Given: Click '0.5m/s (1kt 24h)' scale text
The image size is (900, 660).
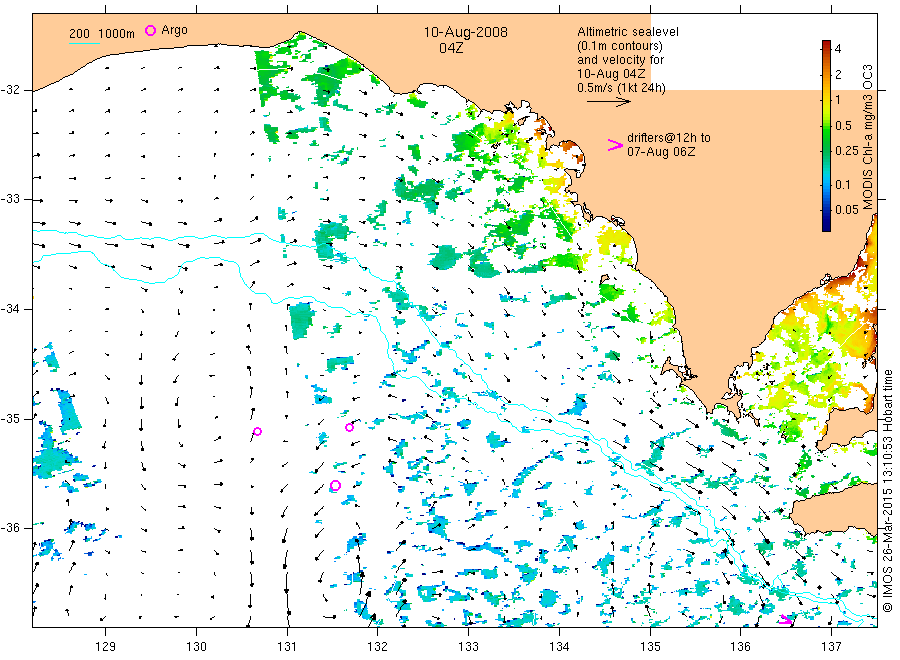Looking at the screenshot, I should [x=622, y=88].
